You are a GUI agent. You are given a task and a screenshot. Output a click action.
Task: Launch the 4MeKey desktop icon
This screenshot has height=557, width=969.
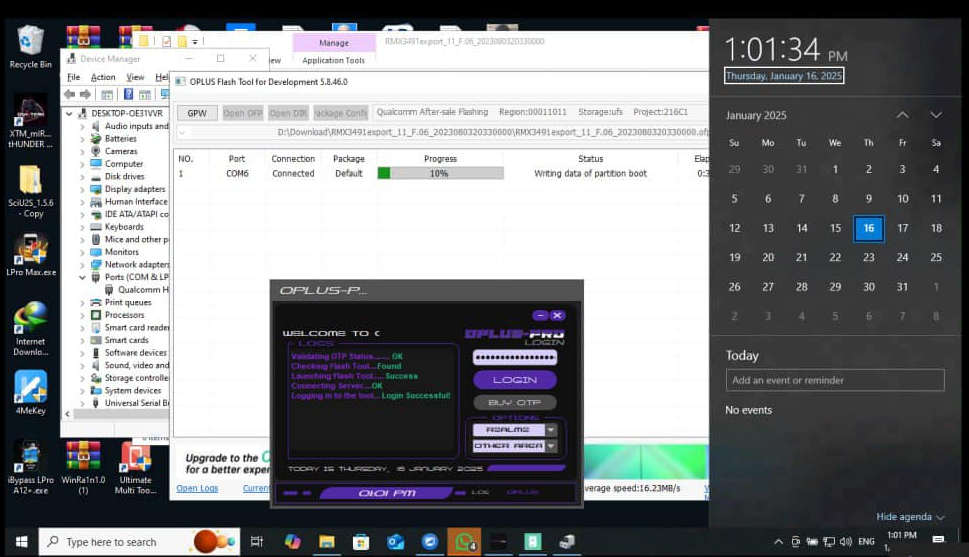click(x=30, y=393)
